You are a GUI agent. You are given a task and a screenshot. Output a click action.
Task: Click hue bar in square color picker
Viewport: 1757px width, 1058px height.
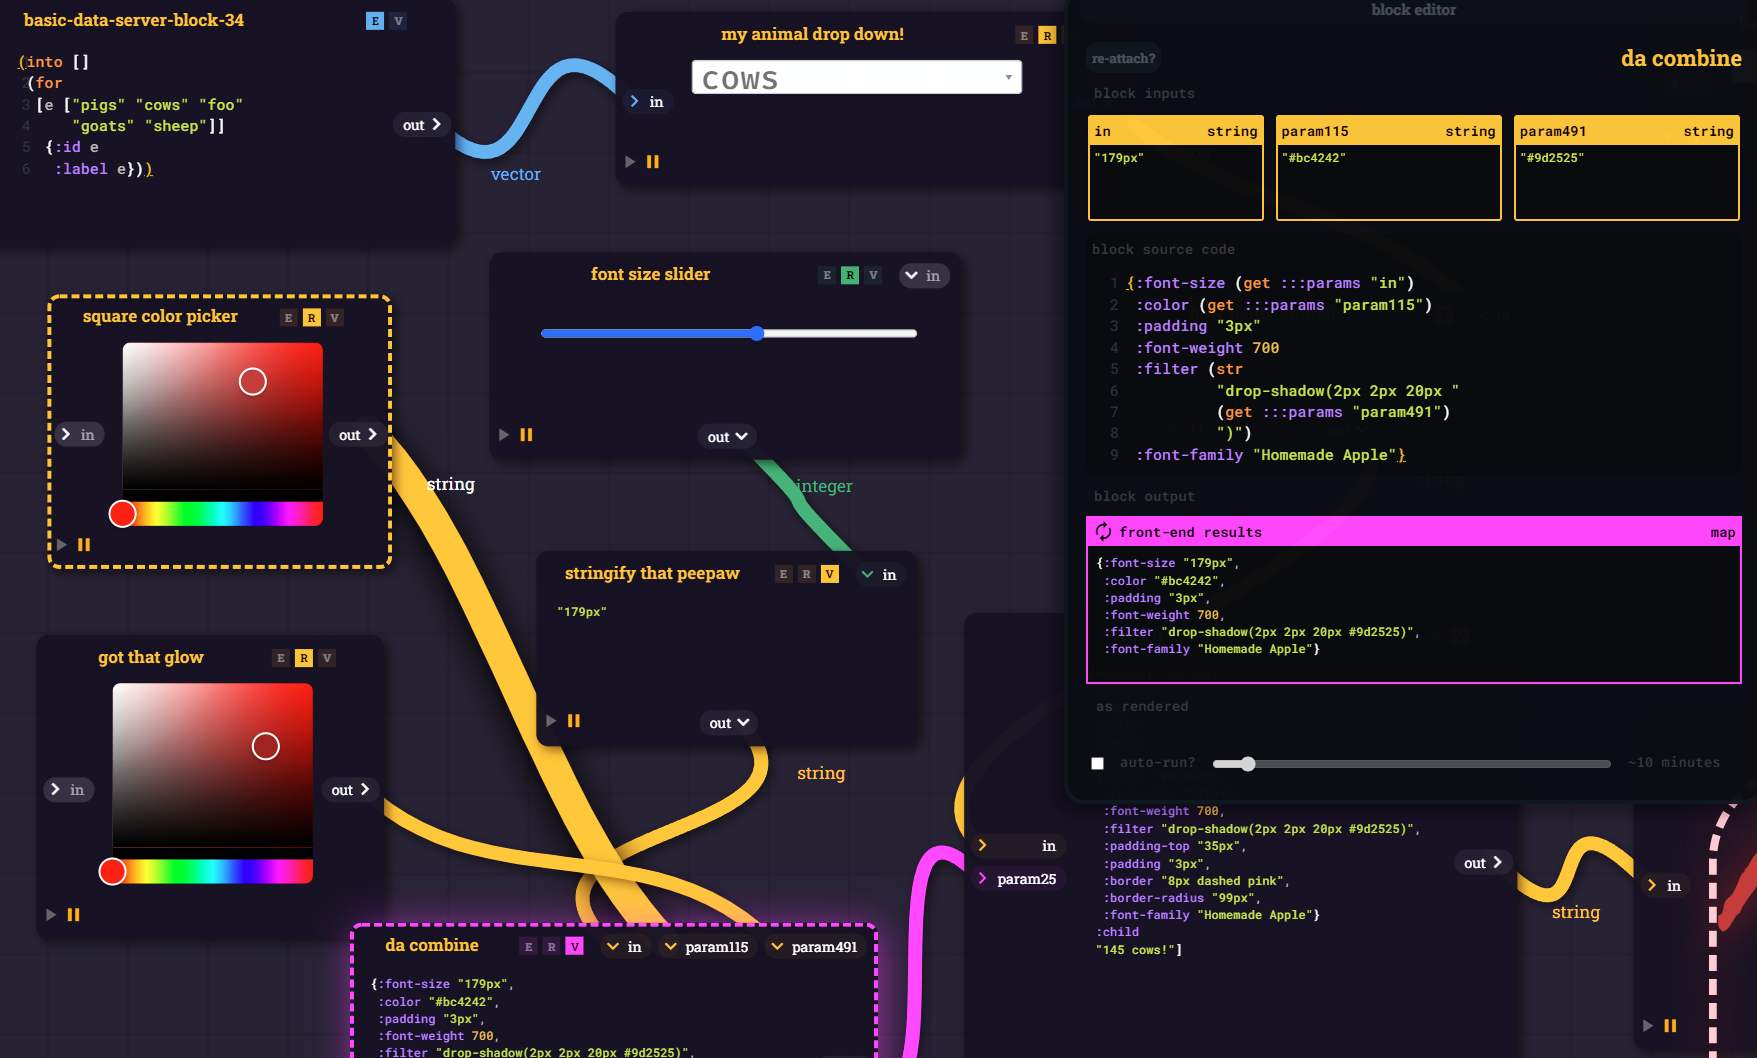pos(223,514)
